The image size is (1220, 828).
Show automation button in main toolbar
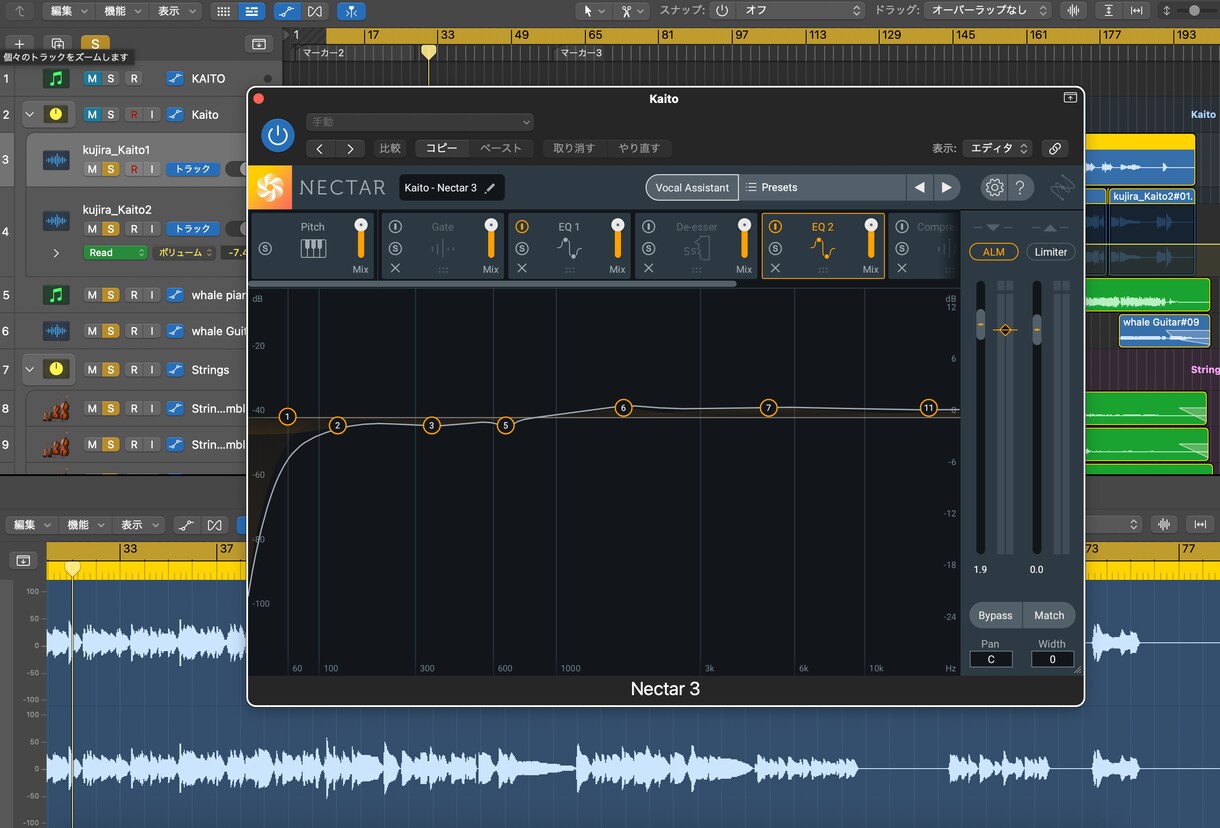coord(287,11)
